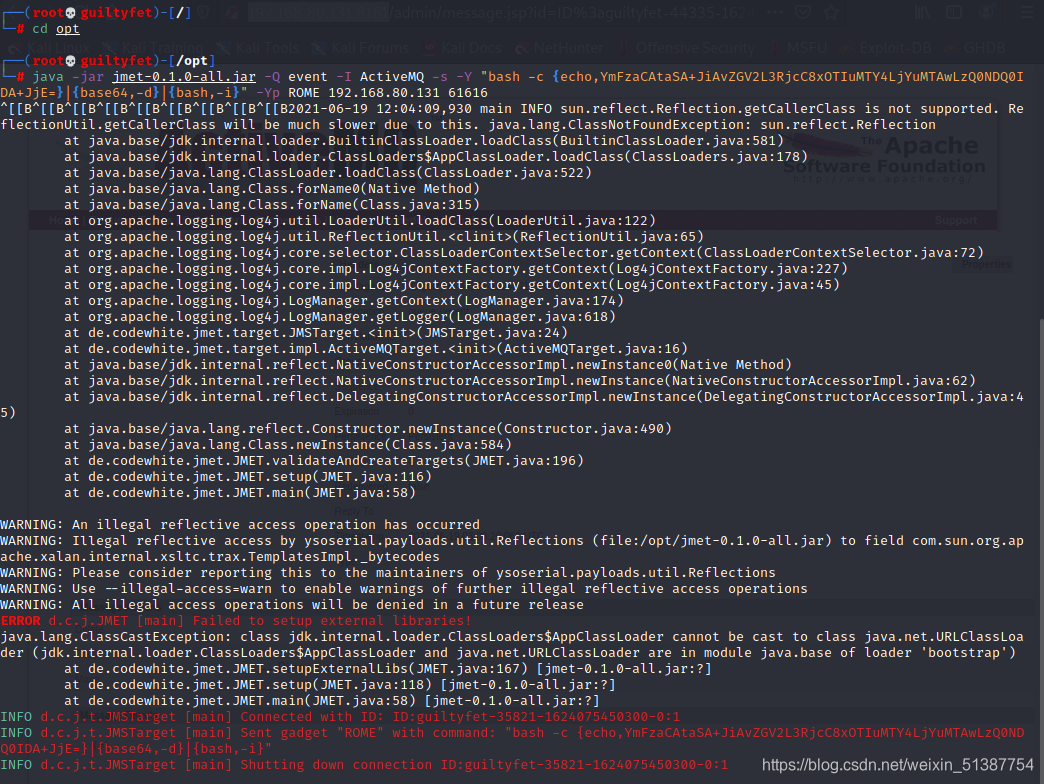1044x784 pixels.
Task: Open GHDB bookmark in background browser
Action: pyautogui.click(x=975, y=48)
